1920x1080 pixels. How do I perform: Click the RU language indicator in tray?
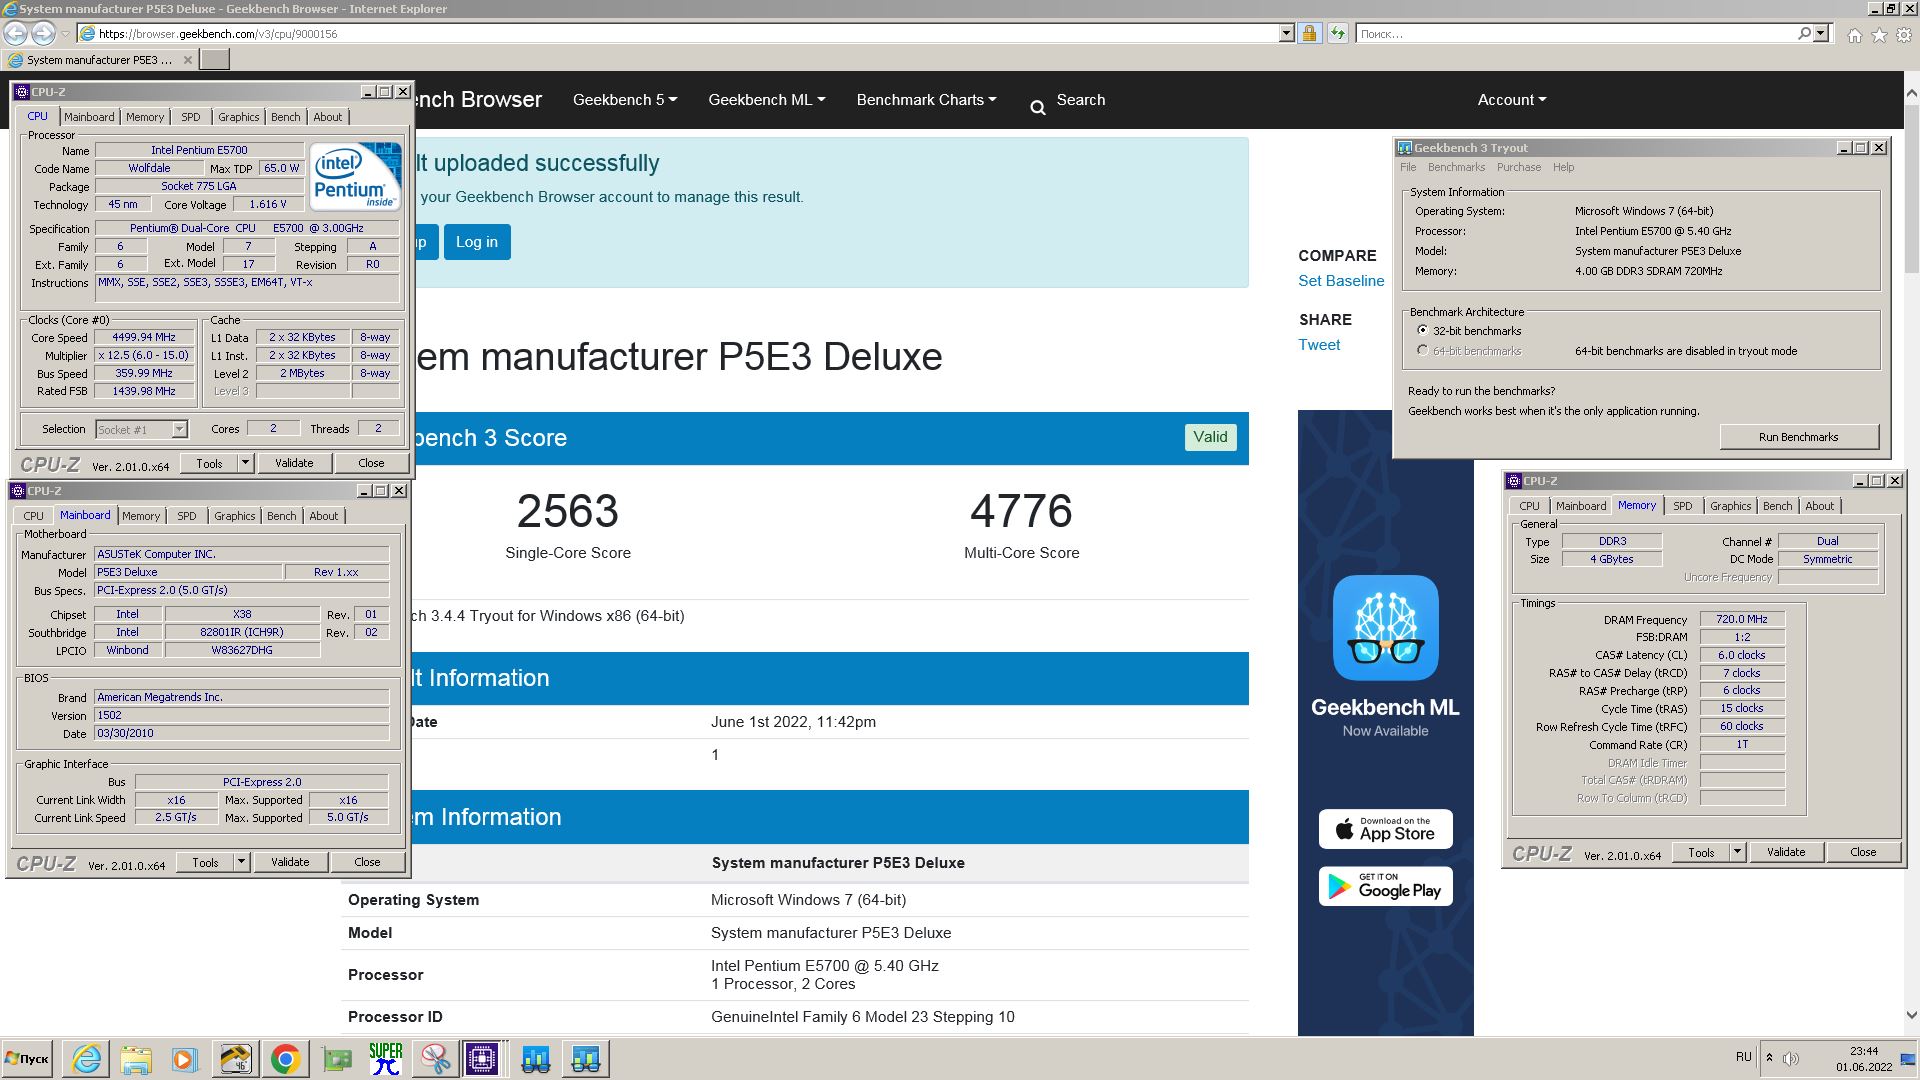tap(1743, 1056)
